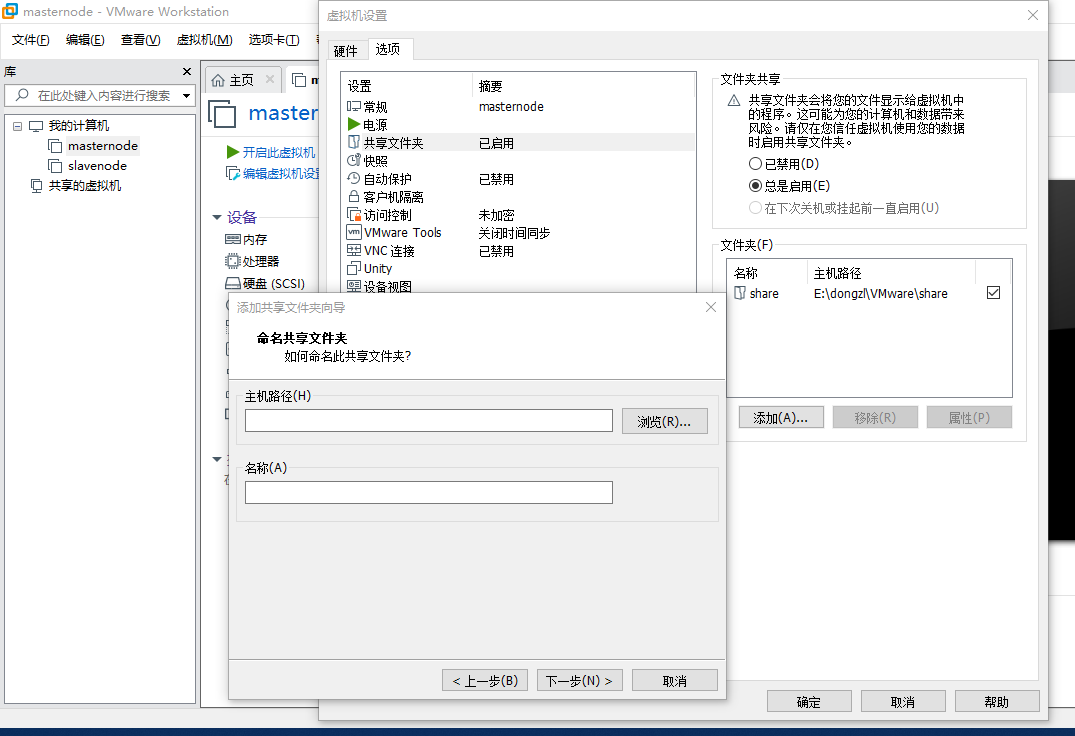Click the Guest Isolation (客户机隔离) lock icon
Image resolution: width=1075 pixels, height=736 pixels.
coord(354,196)
